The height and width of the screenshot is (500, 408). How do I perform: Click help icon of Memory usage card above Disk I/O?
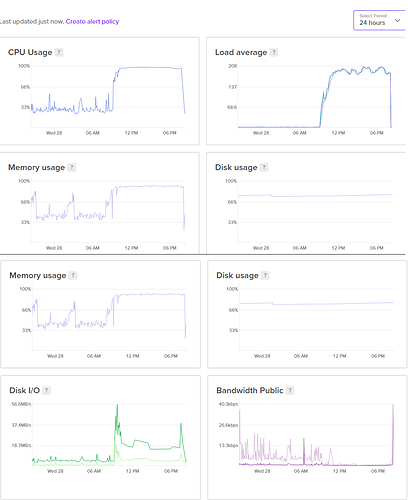[x=73, y=275]
